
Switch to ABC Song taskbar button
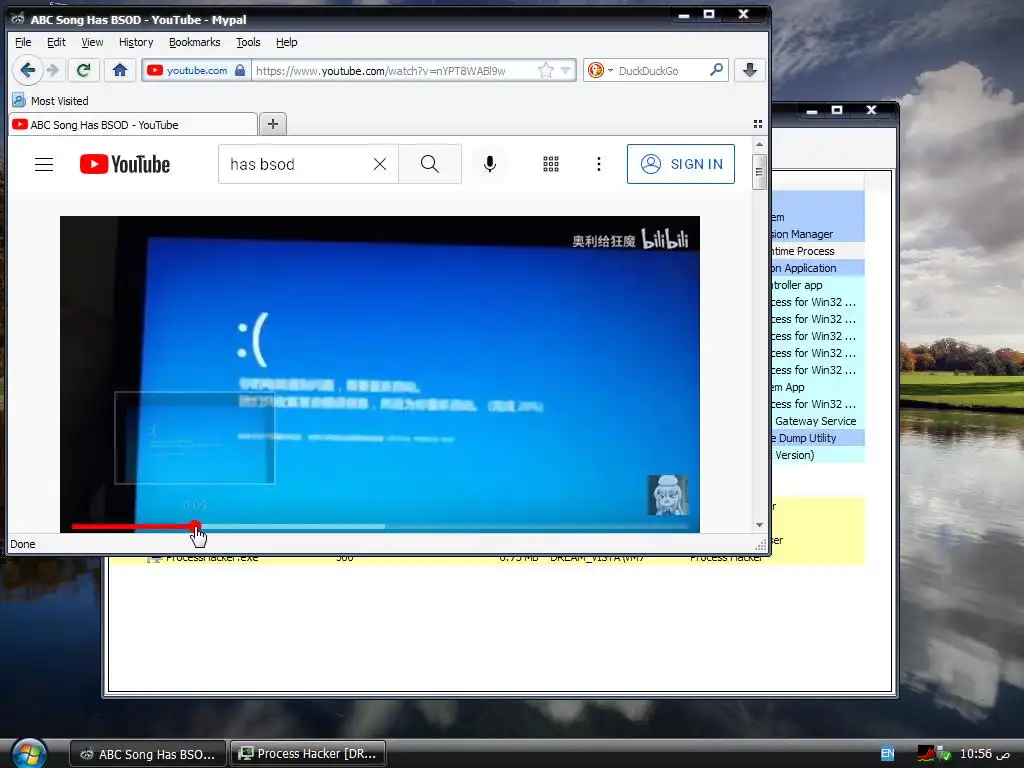[x=148, y=754]
